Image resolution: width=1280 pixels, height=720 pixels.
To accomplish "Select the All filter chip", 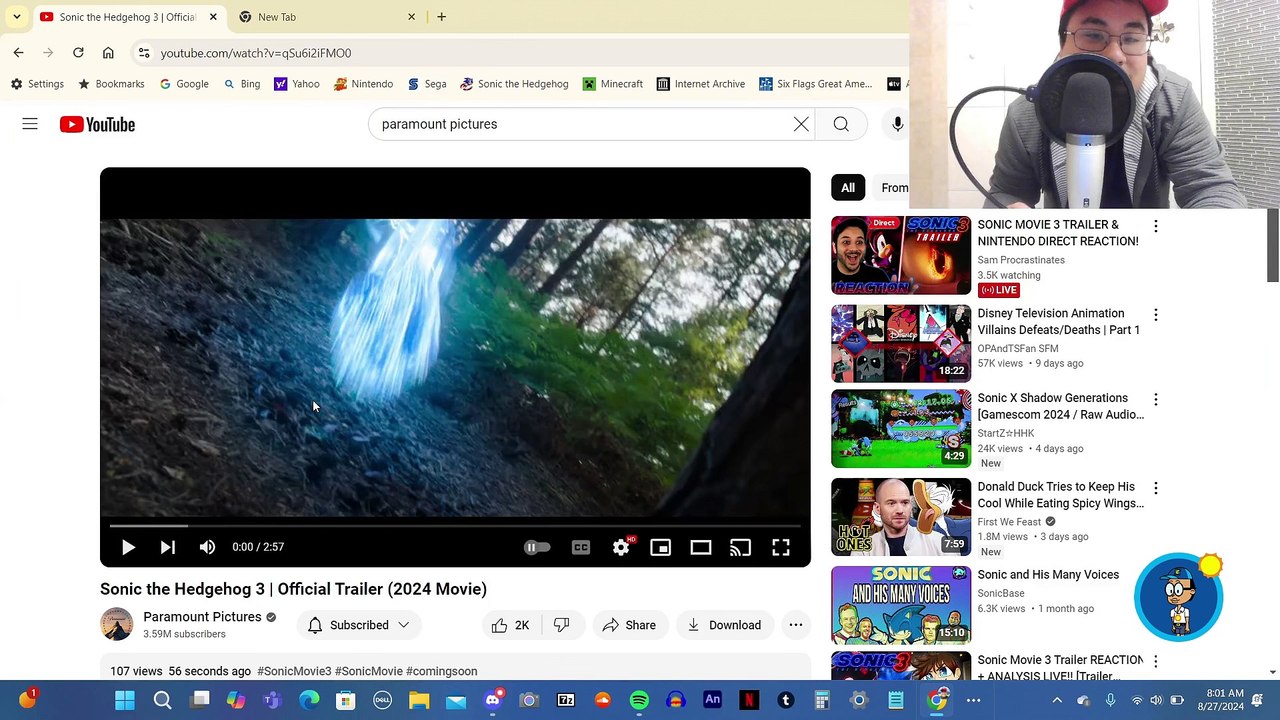I will 847,188.
